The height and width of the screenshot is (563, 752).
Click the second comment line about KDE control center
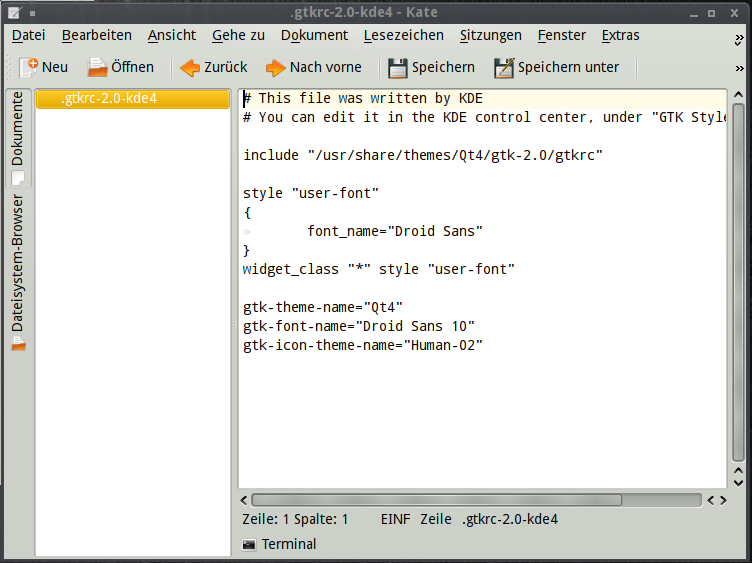coord(484,117)
